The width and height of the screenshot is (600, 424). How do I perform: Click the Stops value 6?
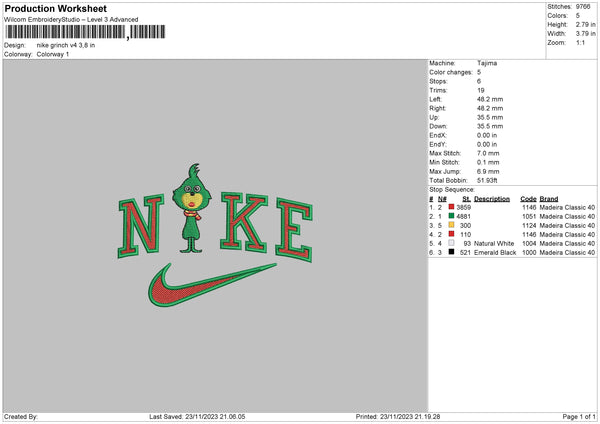click(x=479, y=81)
